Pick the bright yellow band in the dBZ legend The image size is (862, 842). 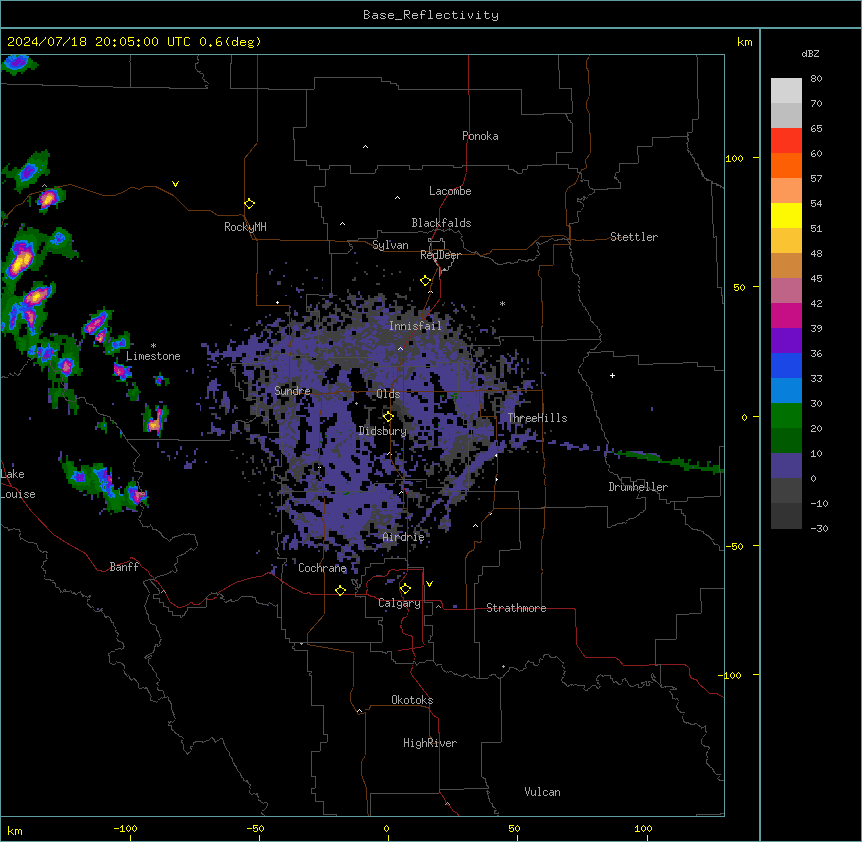[786, 215]
